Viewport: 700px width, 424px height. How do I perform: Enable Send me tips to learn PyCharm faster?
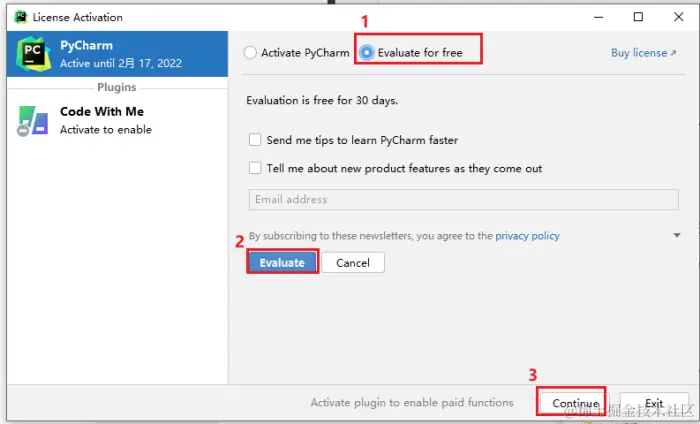(x=255, y=140)
